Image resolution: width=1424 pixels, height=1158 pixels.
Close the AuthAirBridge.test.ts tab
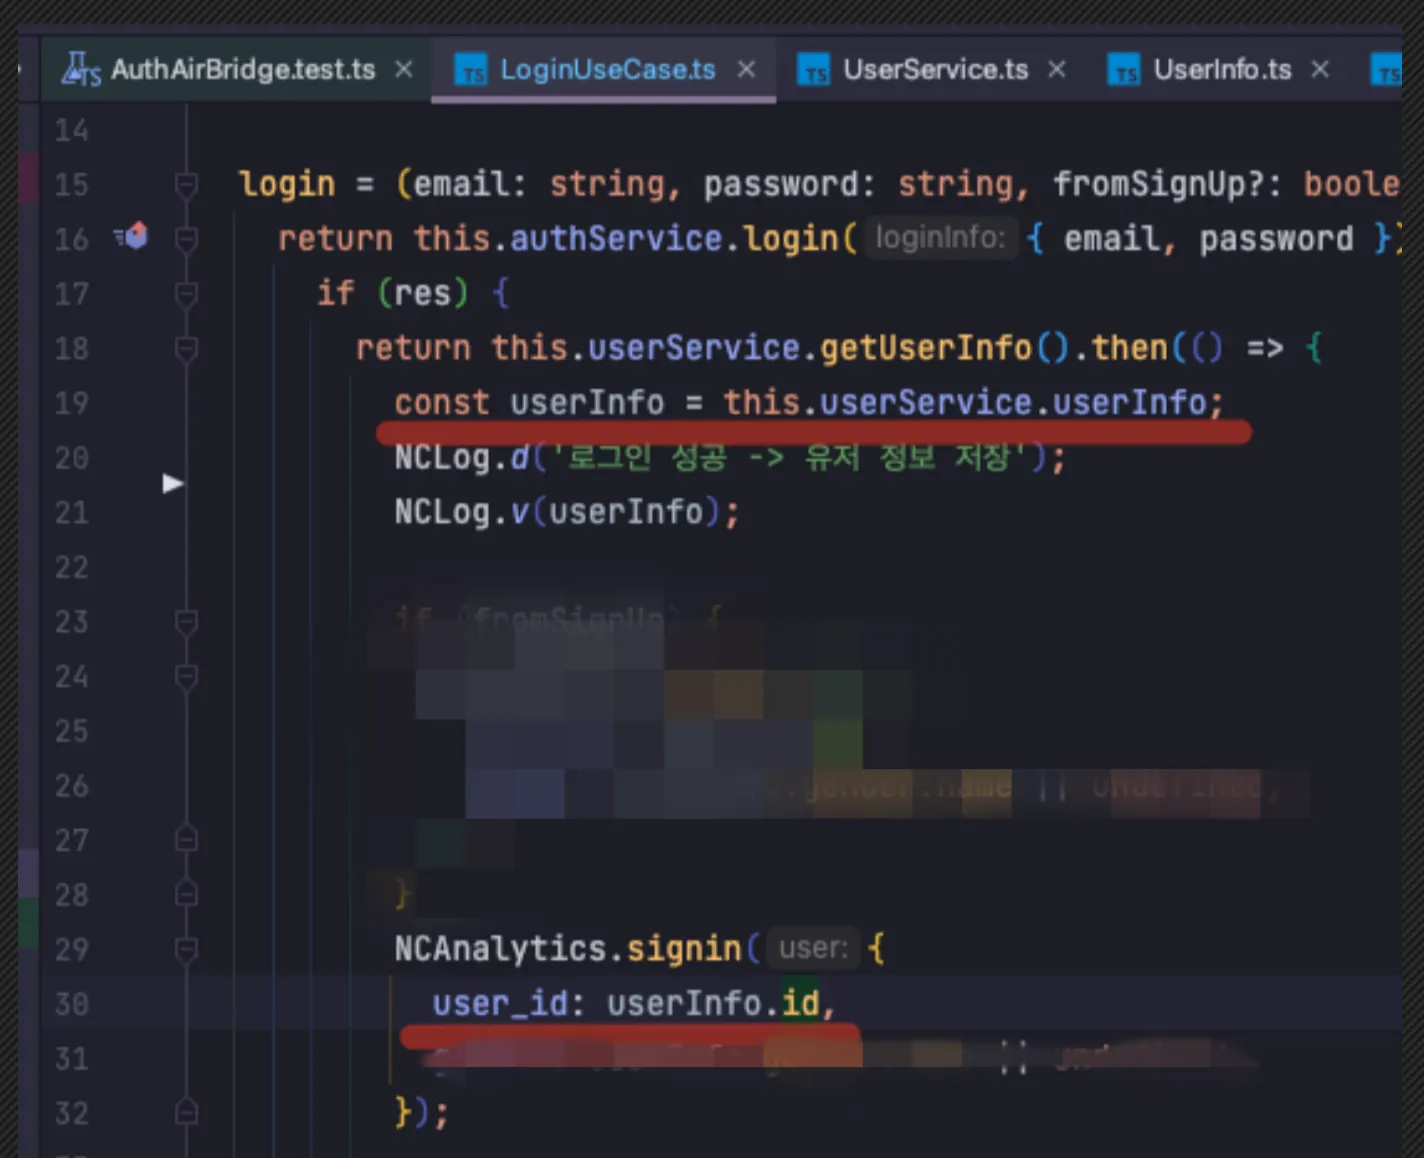tap(404, 69)
